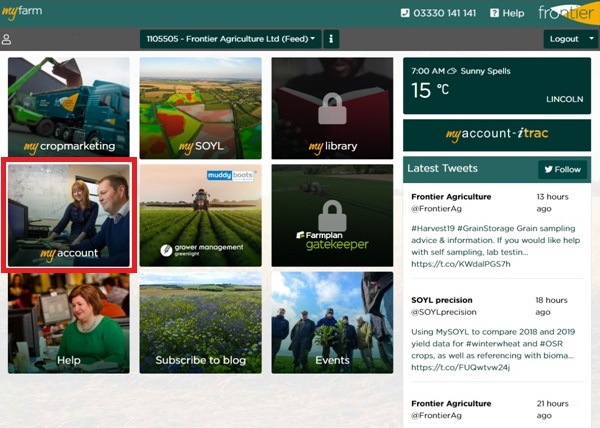The height and width of the screenshot is (428, 600).
Task: Open the https://t.co/KWdaIPGS7h tweet link
Action: point(461,264)
